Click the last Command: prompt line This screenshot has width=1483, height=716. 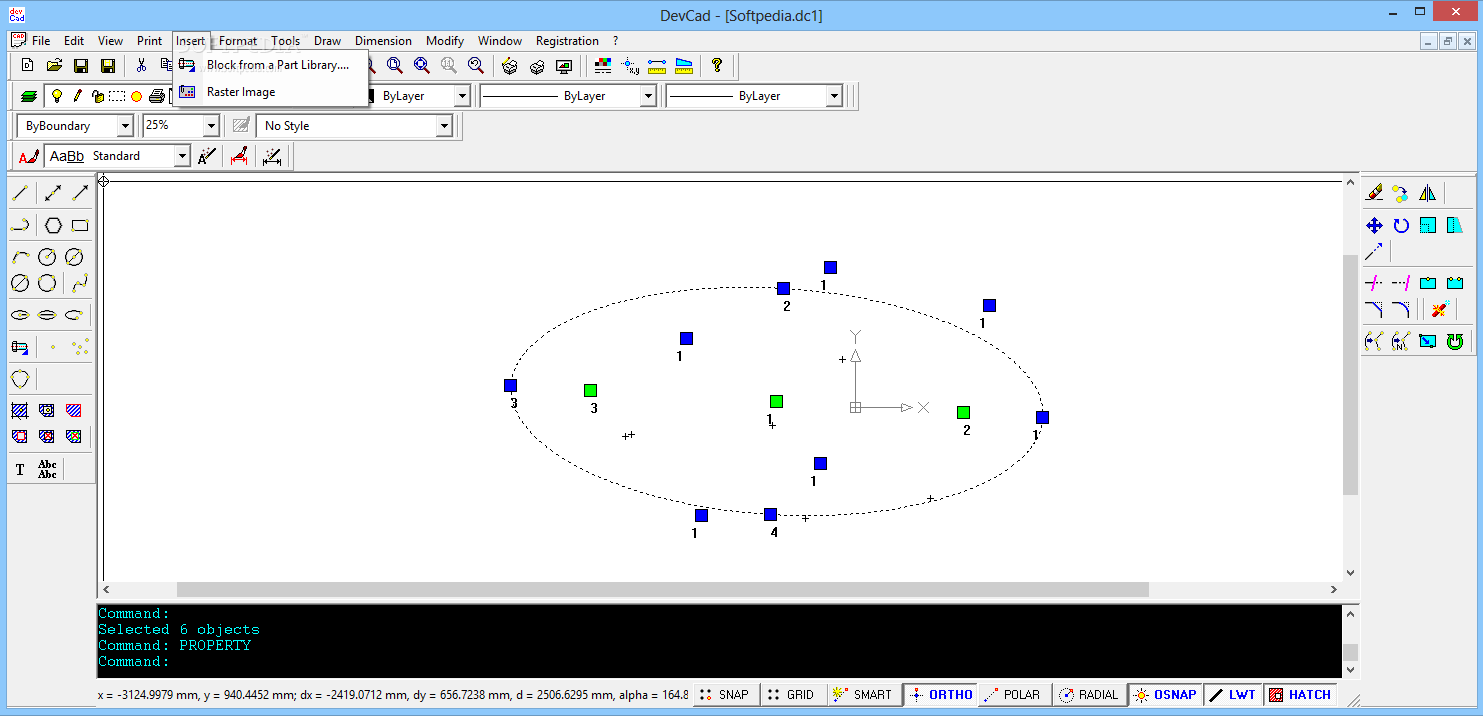pos(134,661)
